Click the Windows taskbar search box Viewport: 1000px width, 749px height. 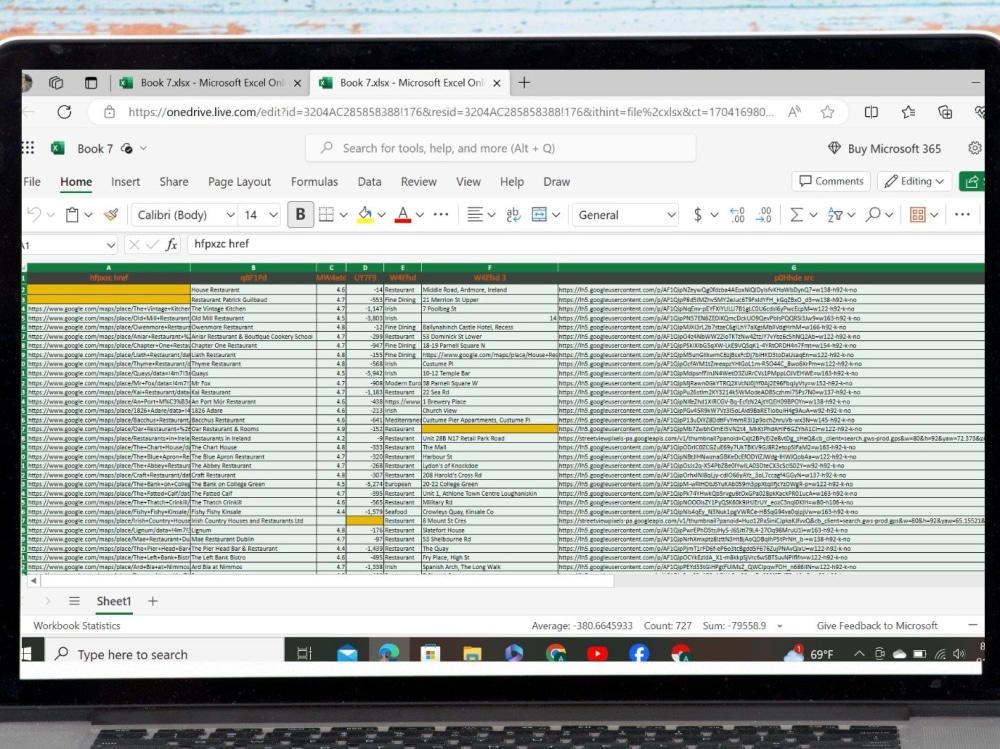(164, 654)
